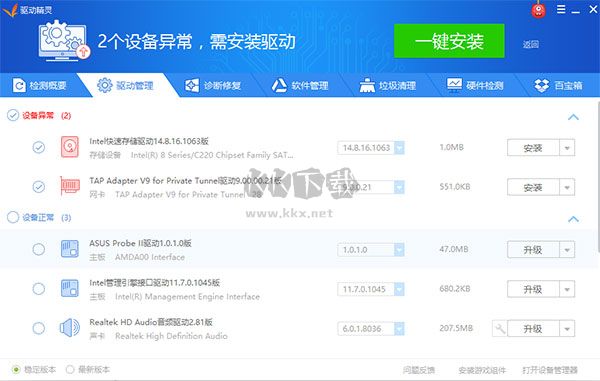This screenshot has height=381, width=600.
Task: Install the TAP Adapter V9 driver
Action: click(533, 187)
